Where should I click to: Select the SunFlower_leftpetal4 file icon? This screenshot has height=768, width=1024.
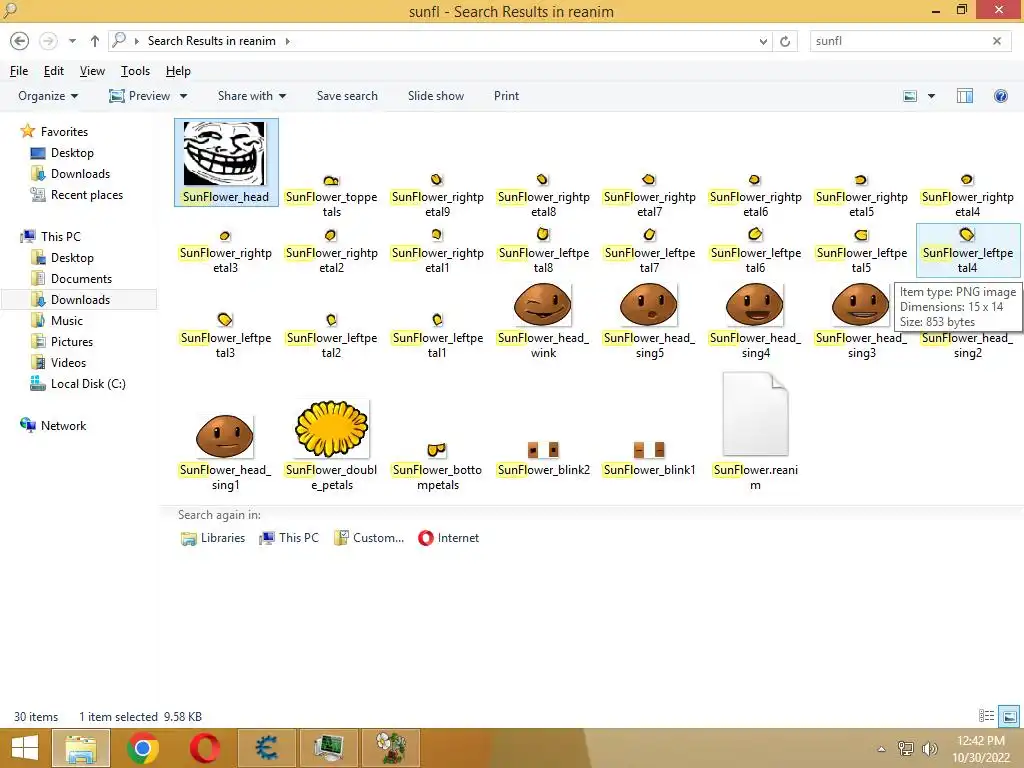(967, 234)
